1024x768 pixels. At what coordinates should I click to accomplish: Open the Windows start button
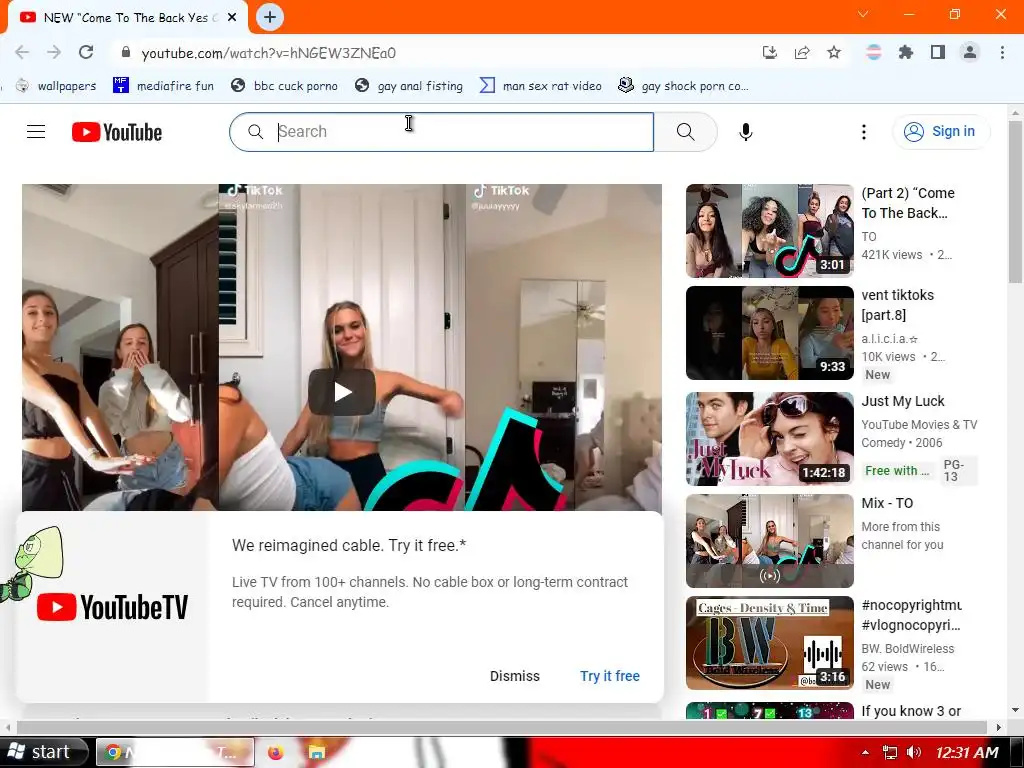tap(43, 752)
